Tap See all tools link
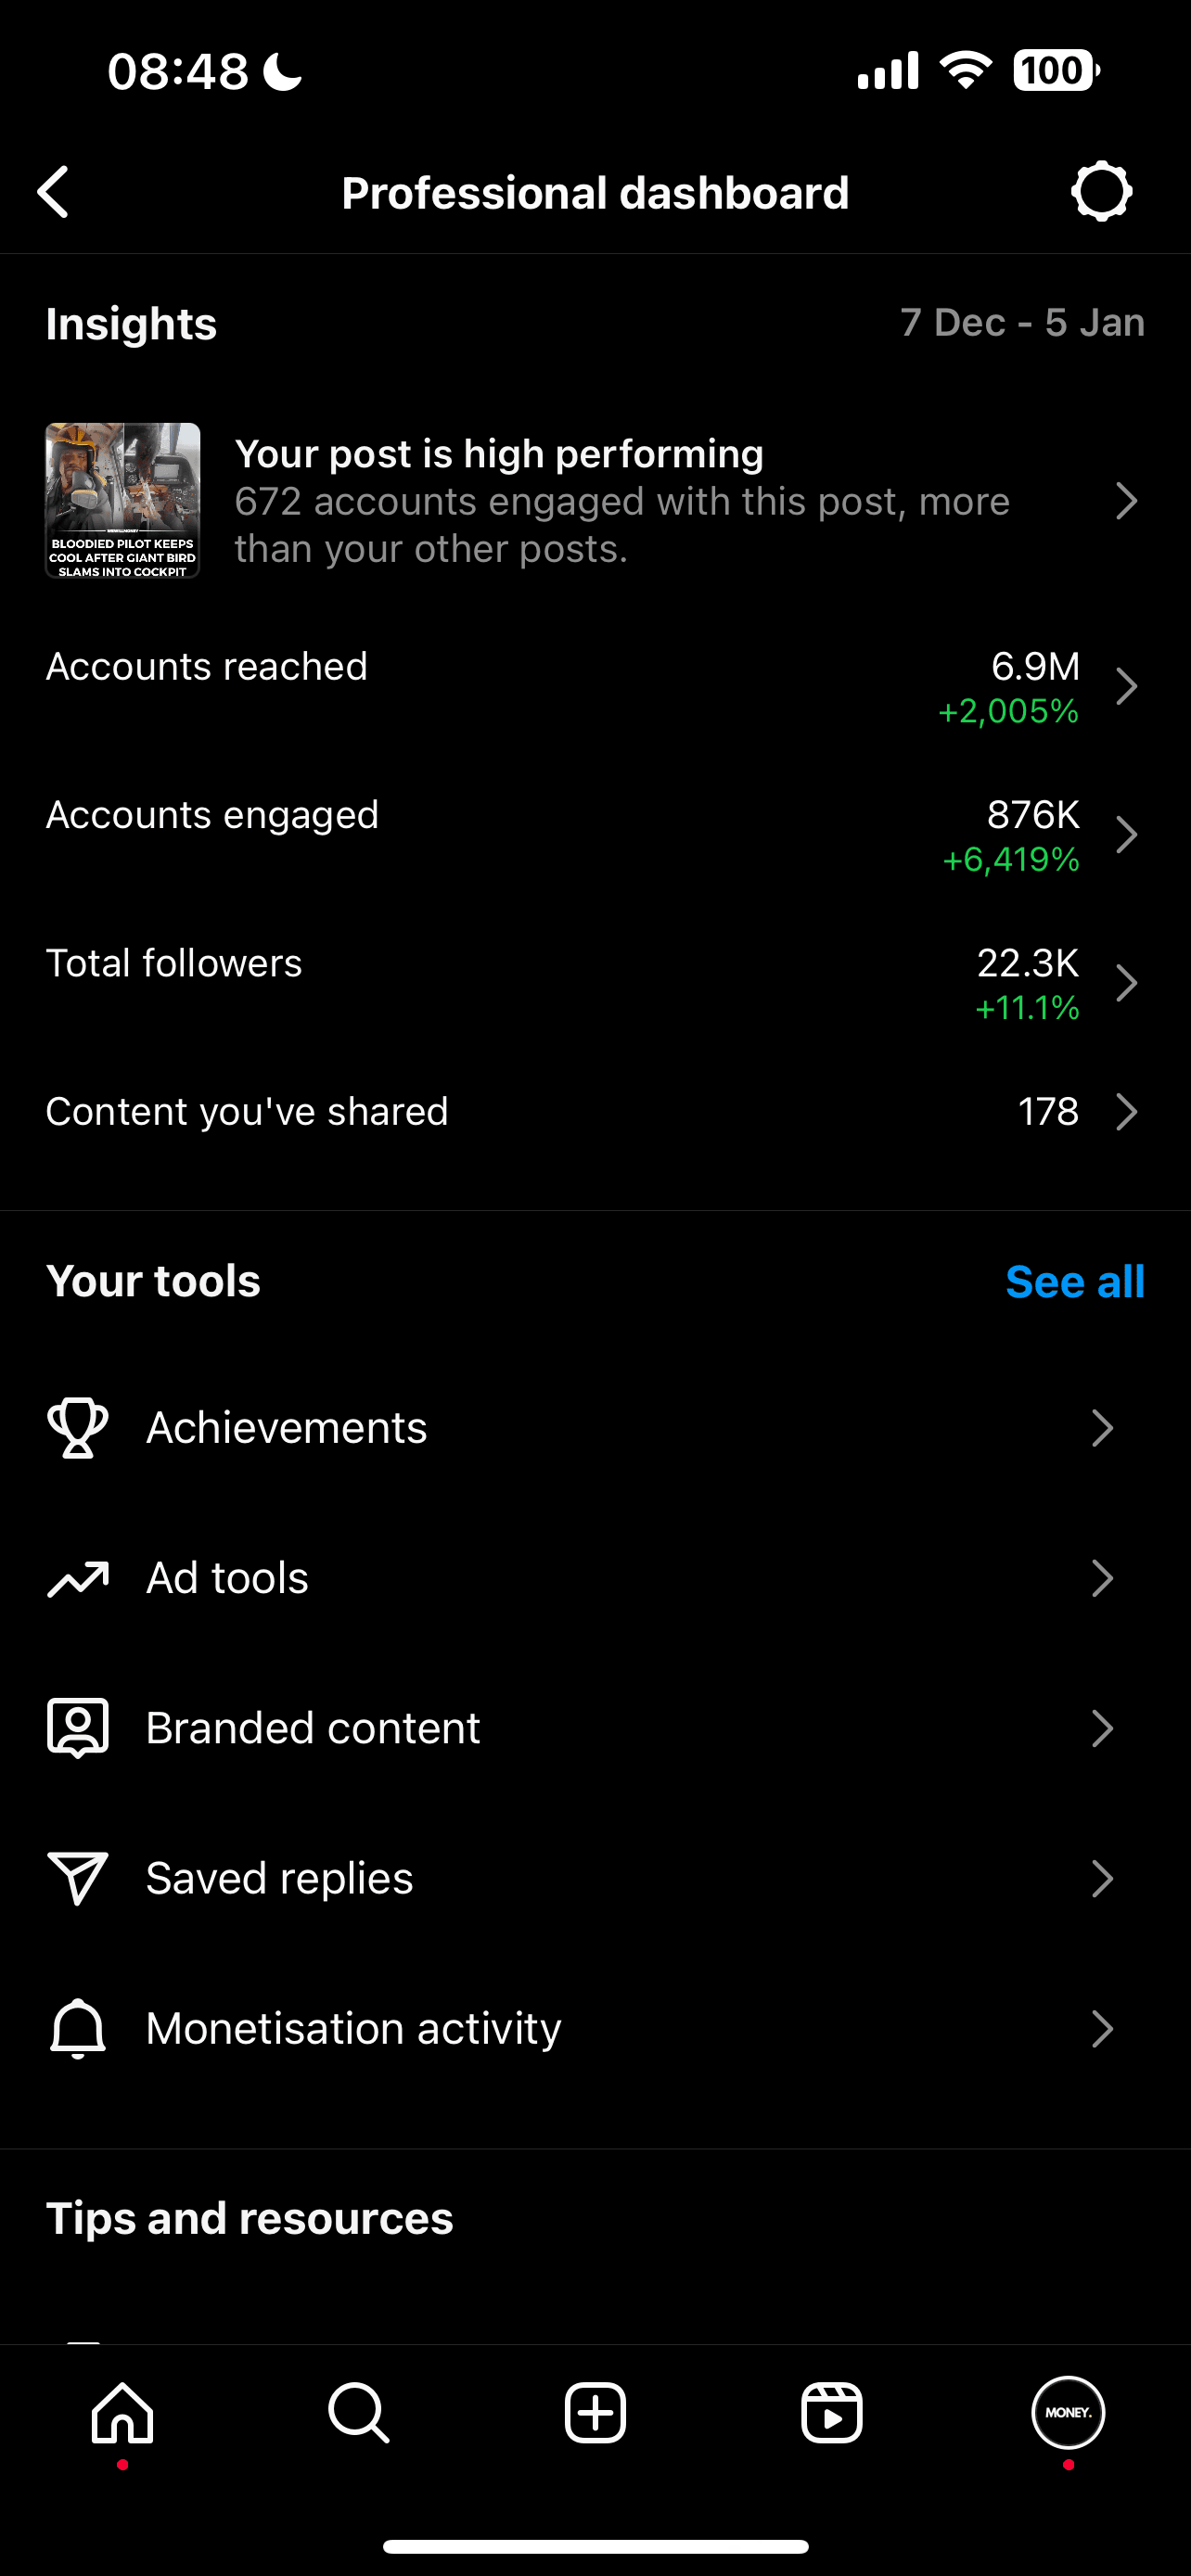Screen dimensions: 1191x2576 1074,1282
